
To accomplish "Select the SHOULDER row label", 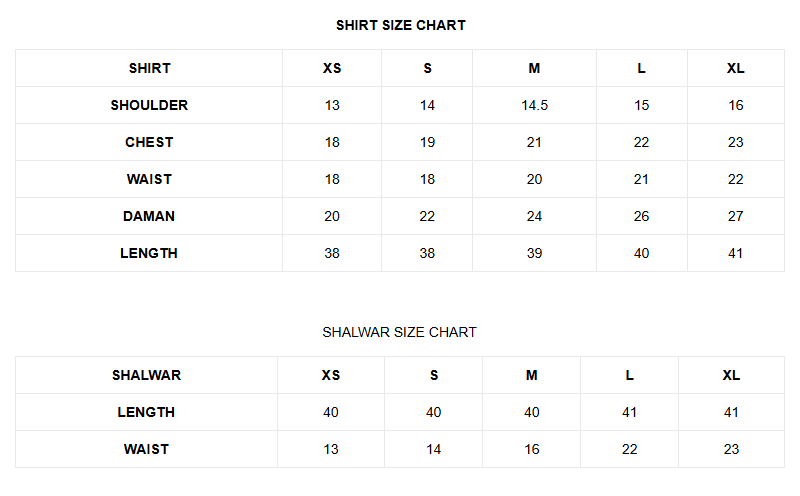I will [149, 105].
